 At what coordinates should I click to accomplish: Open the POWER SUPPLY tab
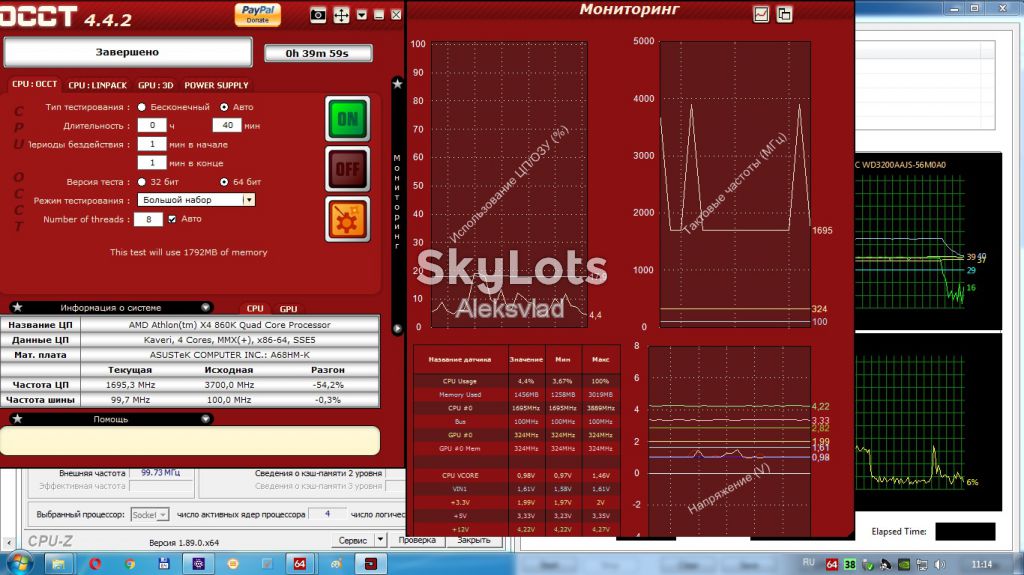click(216, 85)
